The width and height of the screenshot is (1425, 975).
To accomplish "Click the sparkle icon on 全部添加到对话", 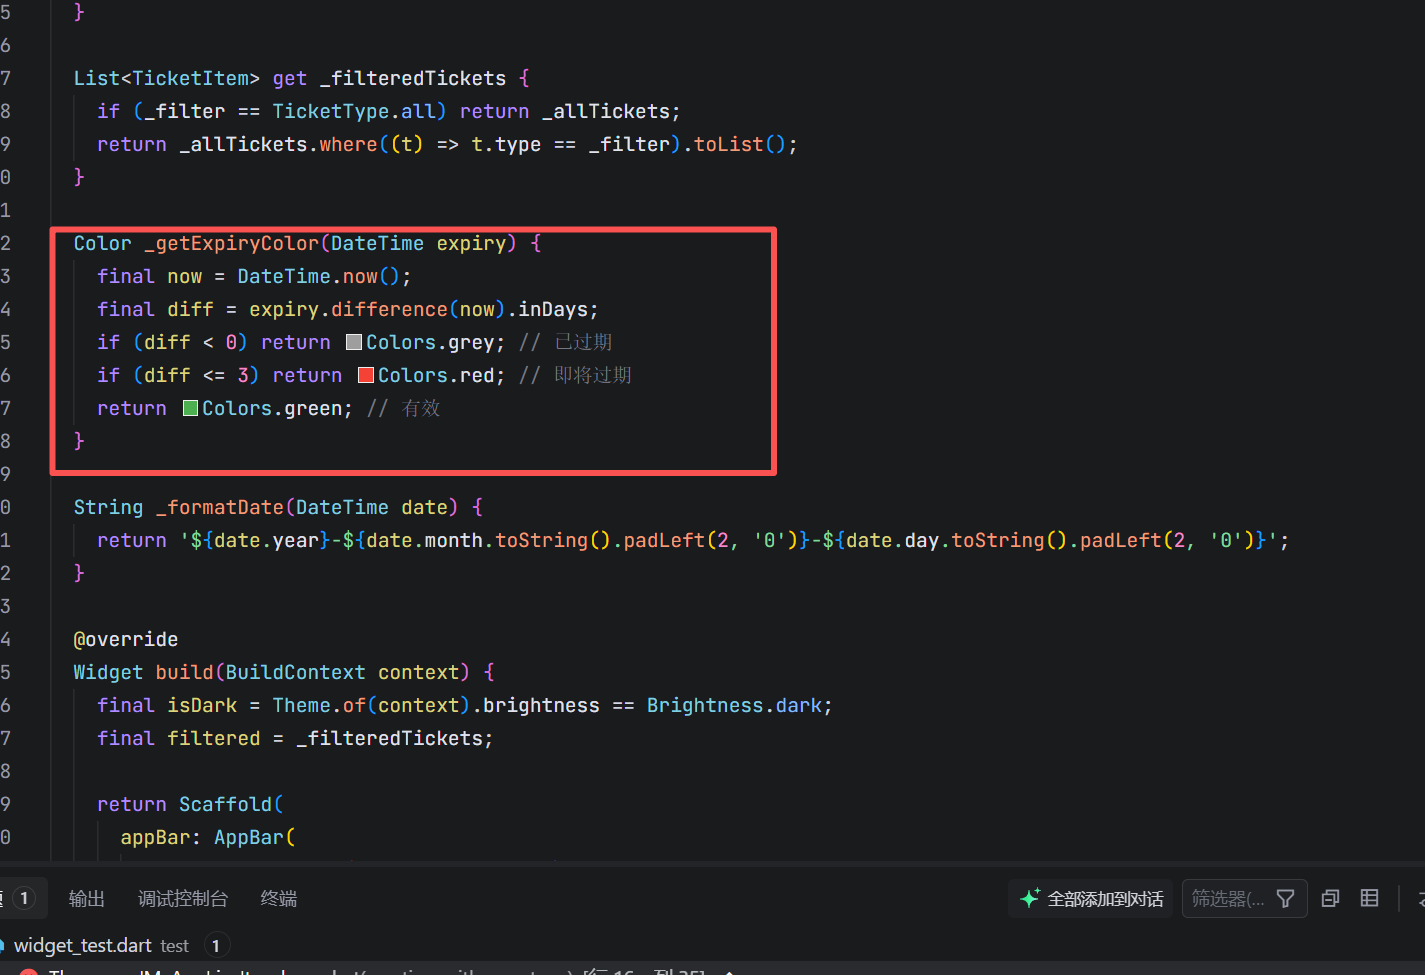I will pos(1030,898).
